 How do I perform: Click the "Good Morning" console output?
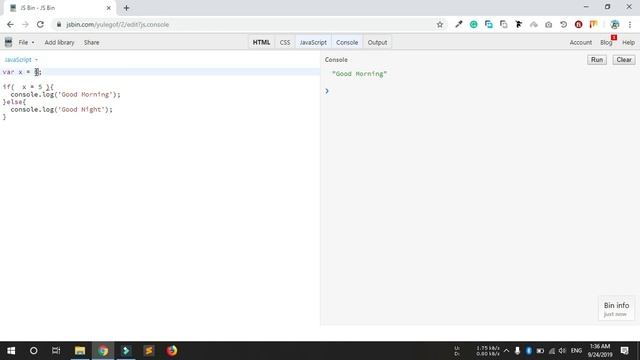pyautogui.click(x=359, y=74)
